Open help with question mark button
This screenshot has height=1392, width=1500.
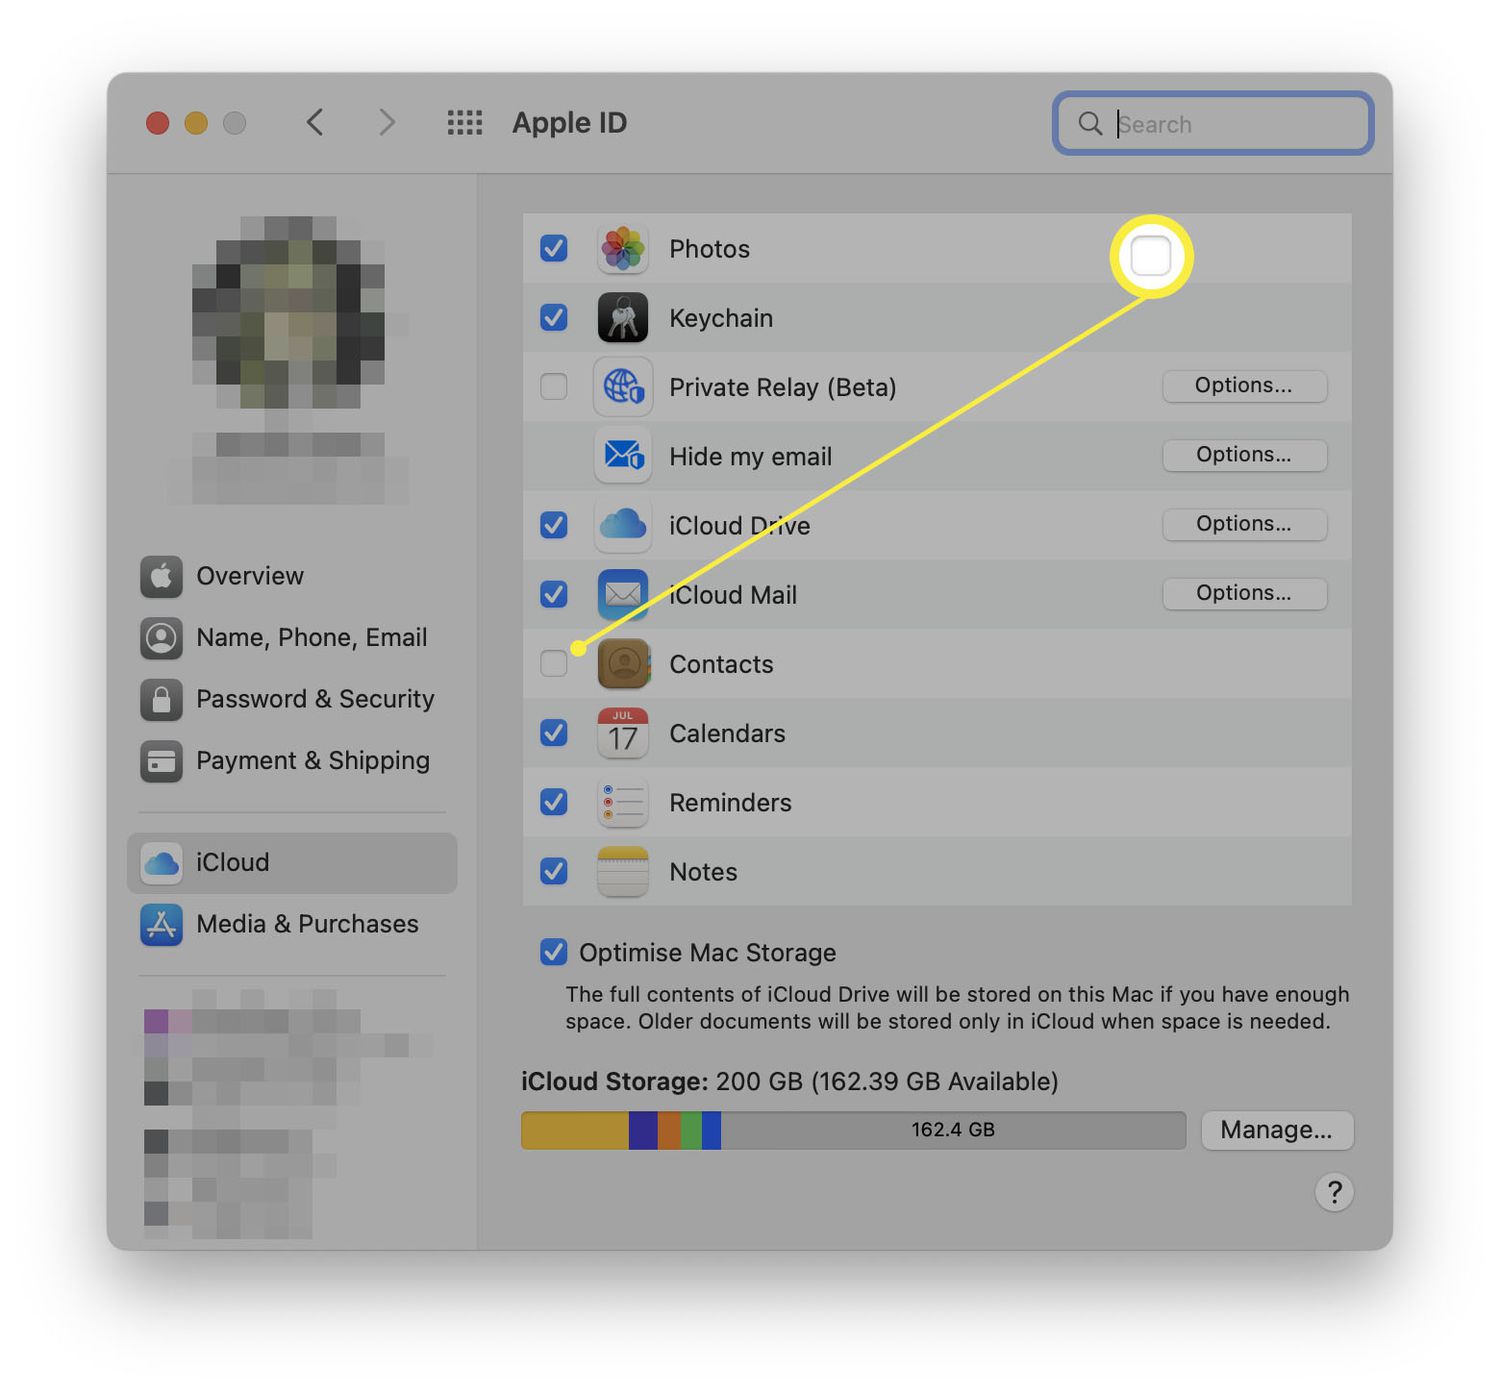tap(1334, 1192)
